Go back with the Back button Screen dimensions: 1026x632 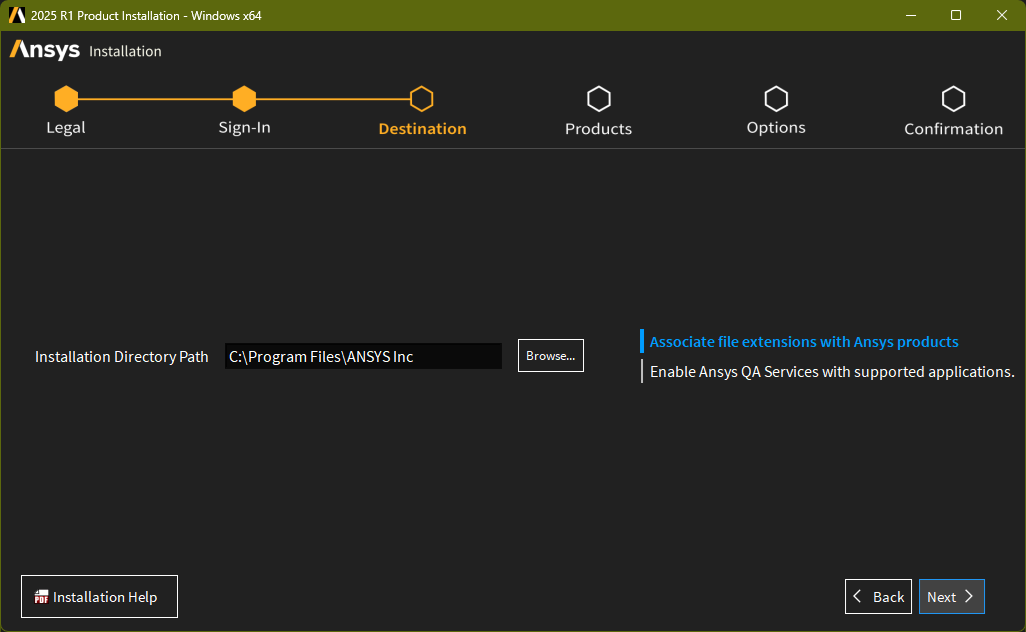click(878, 597)
